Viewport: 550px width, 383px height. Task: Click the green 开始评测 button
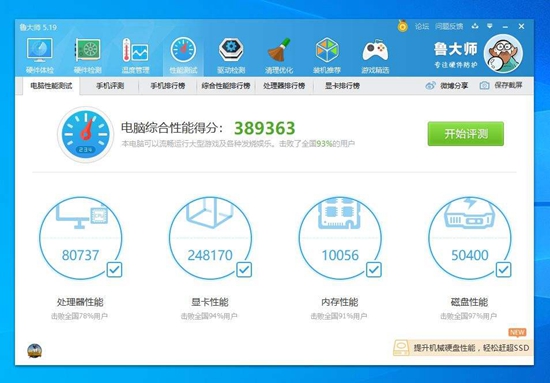coord(465,134)
